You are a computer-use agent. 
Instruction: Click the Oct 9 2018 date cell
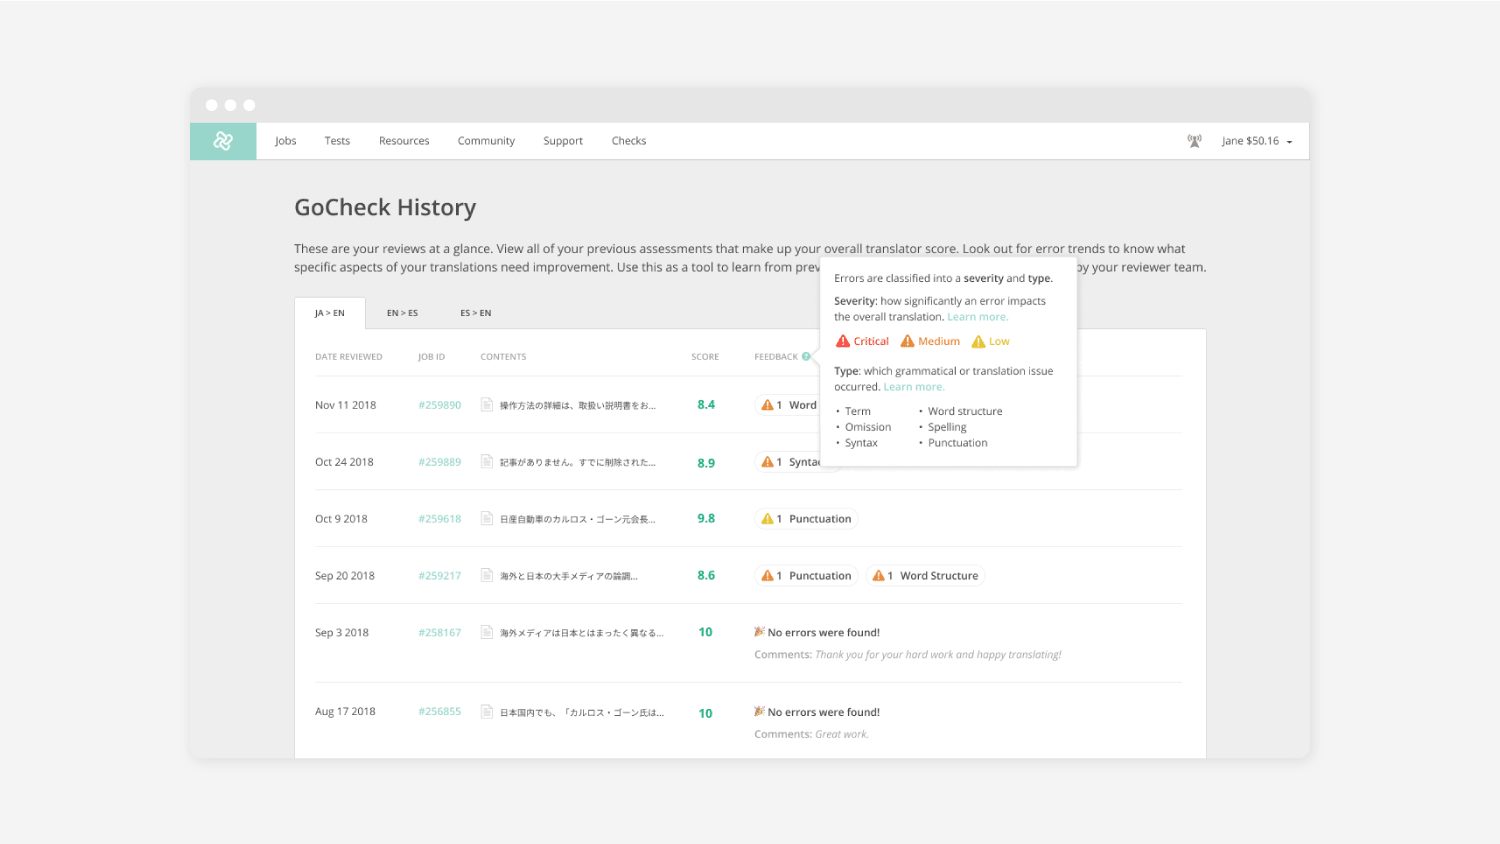pos(341,519)
